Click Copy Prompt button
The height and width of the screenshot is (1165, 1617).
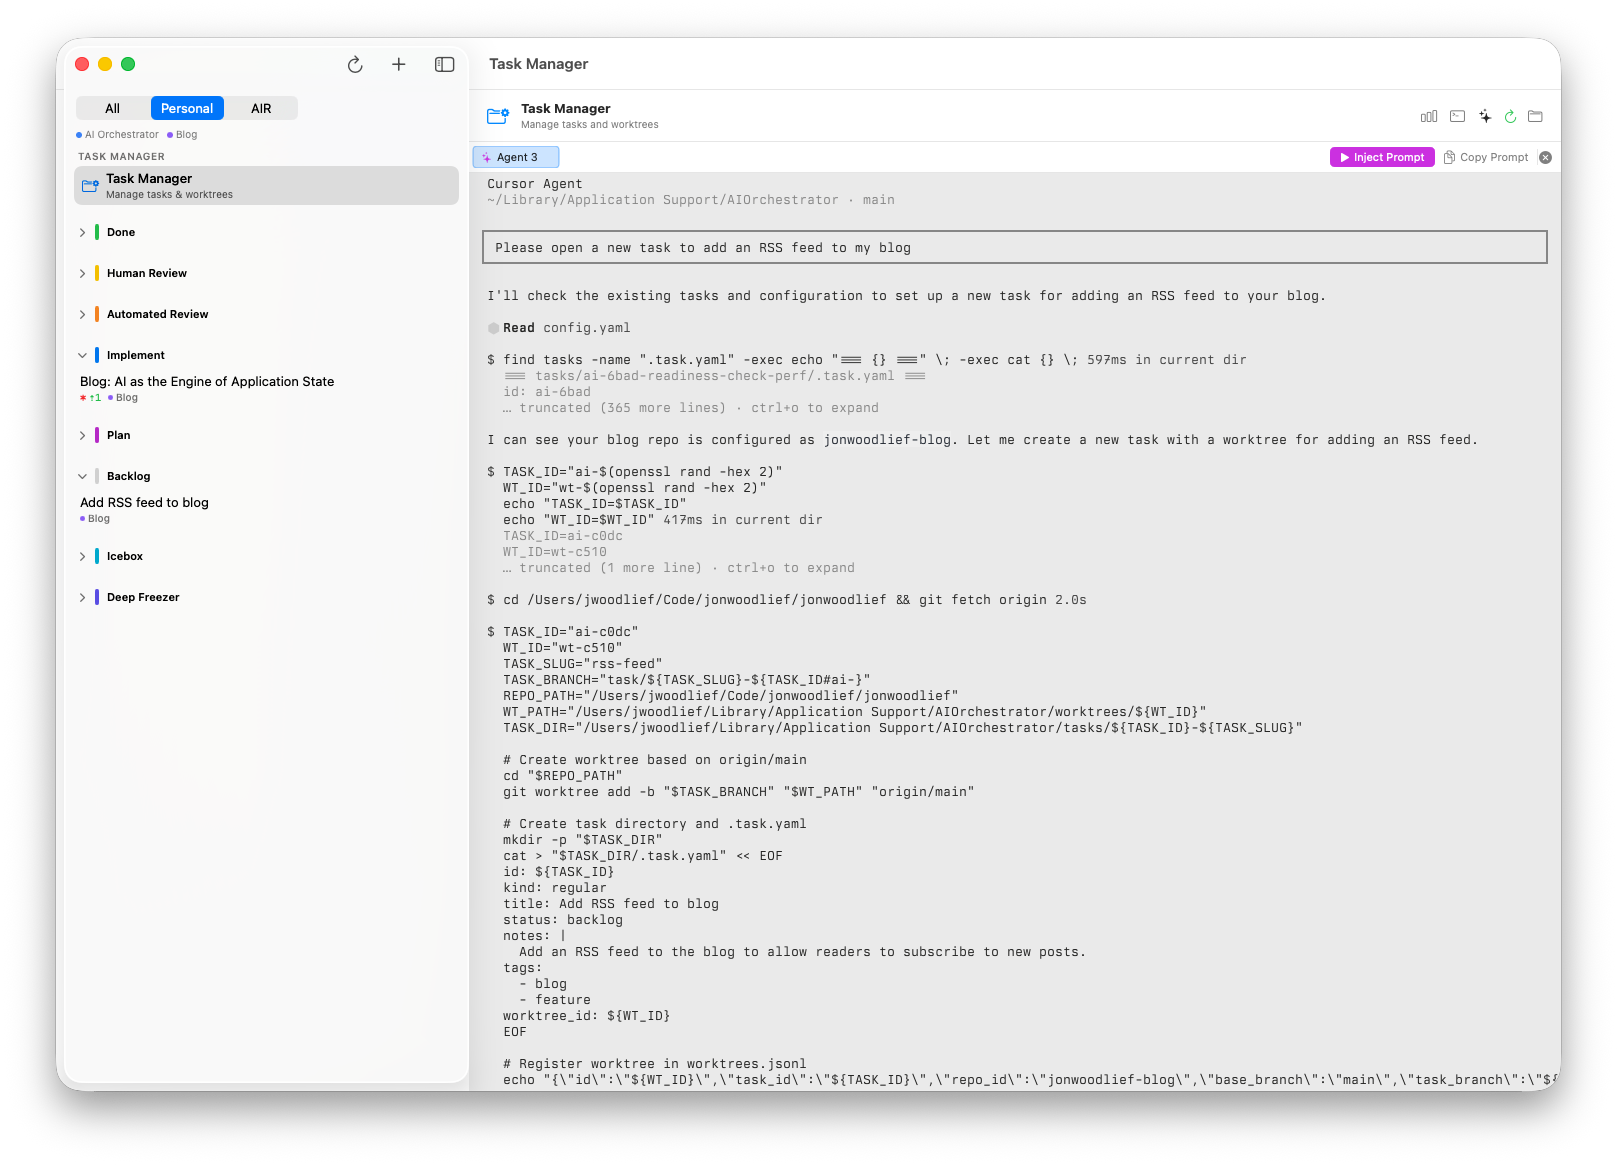tap(1486, 158)
